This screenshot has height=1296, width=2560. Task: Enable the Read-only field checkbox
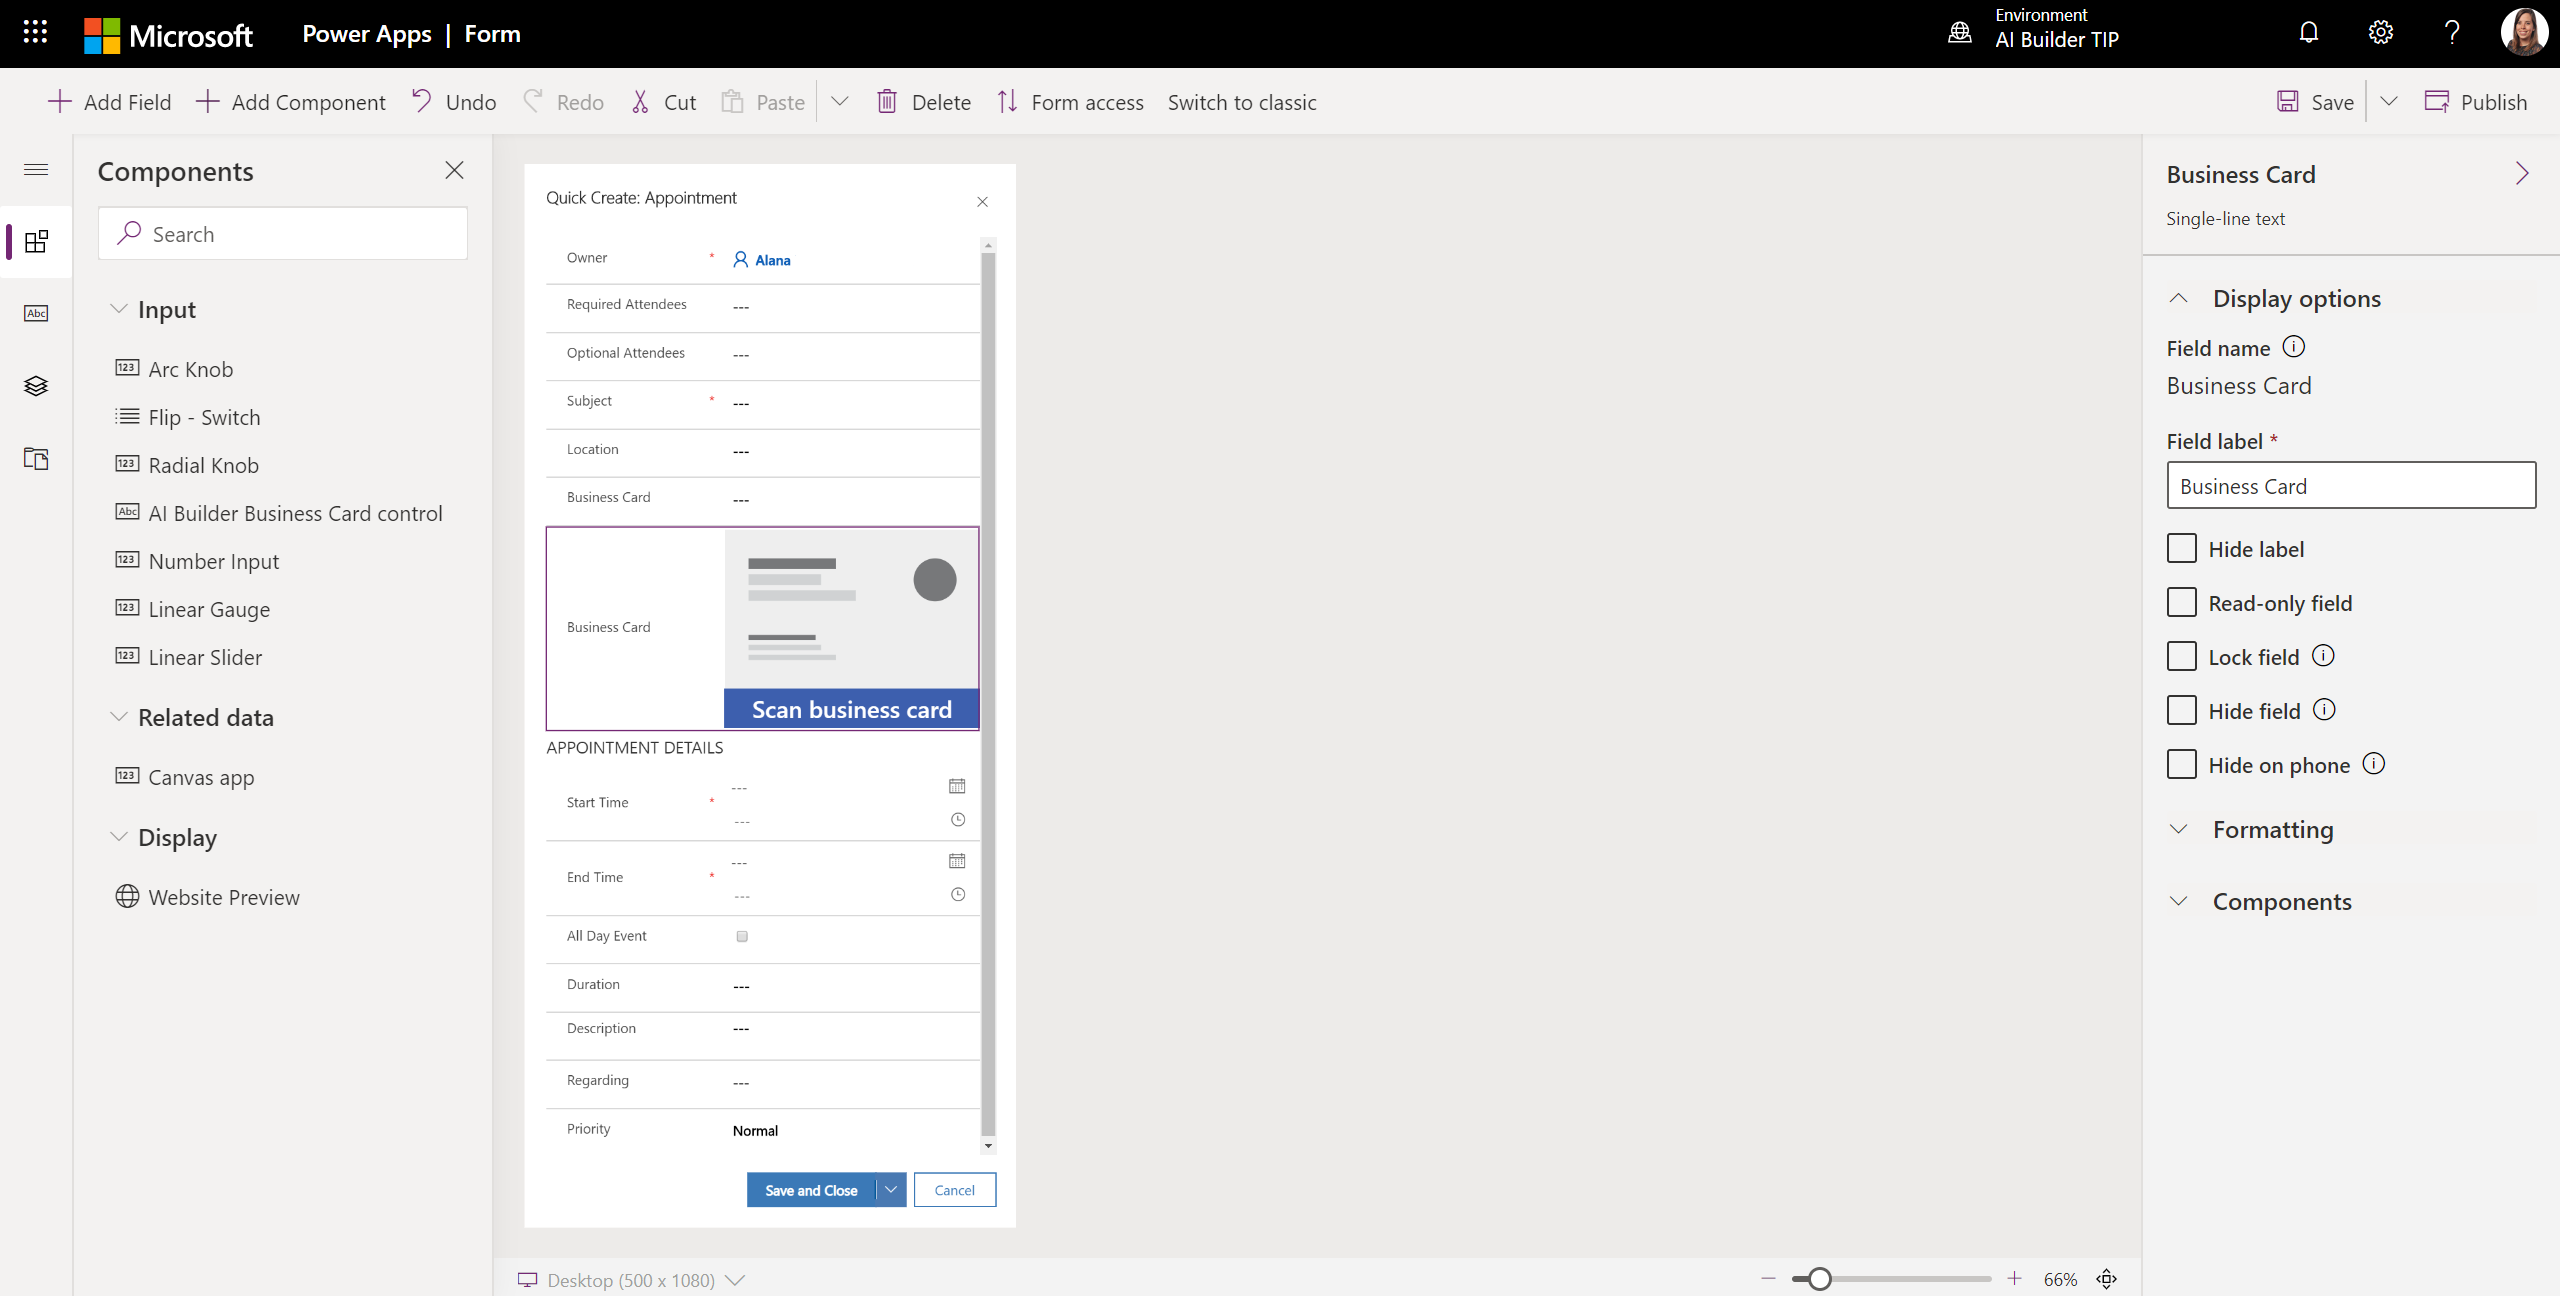(x=2181, y=603)
